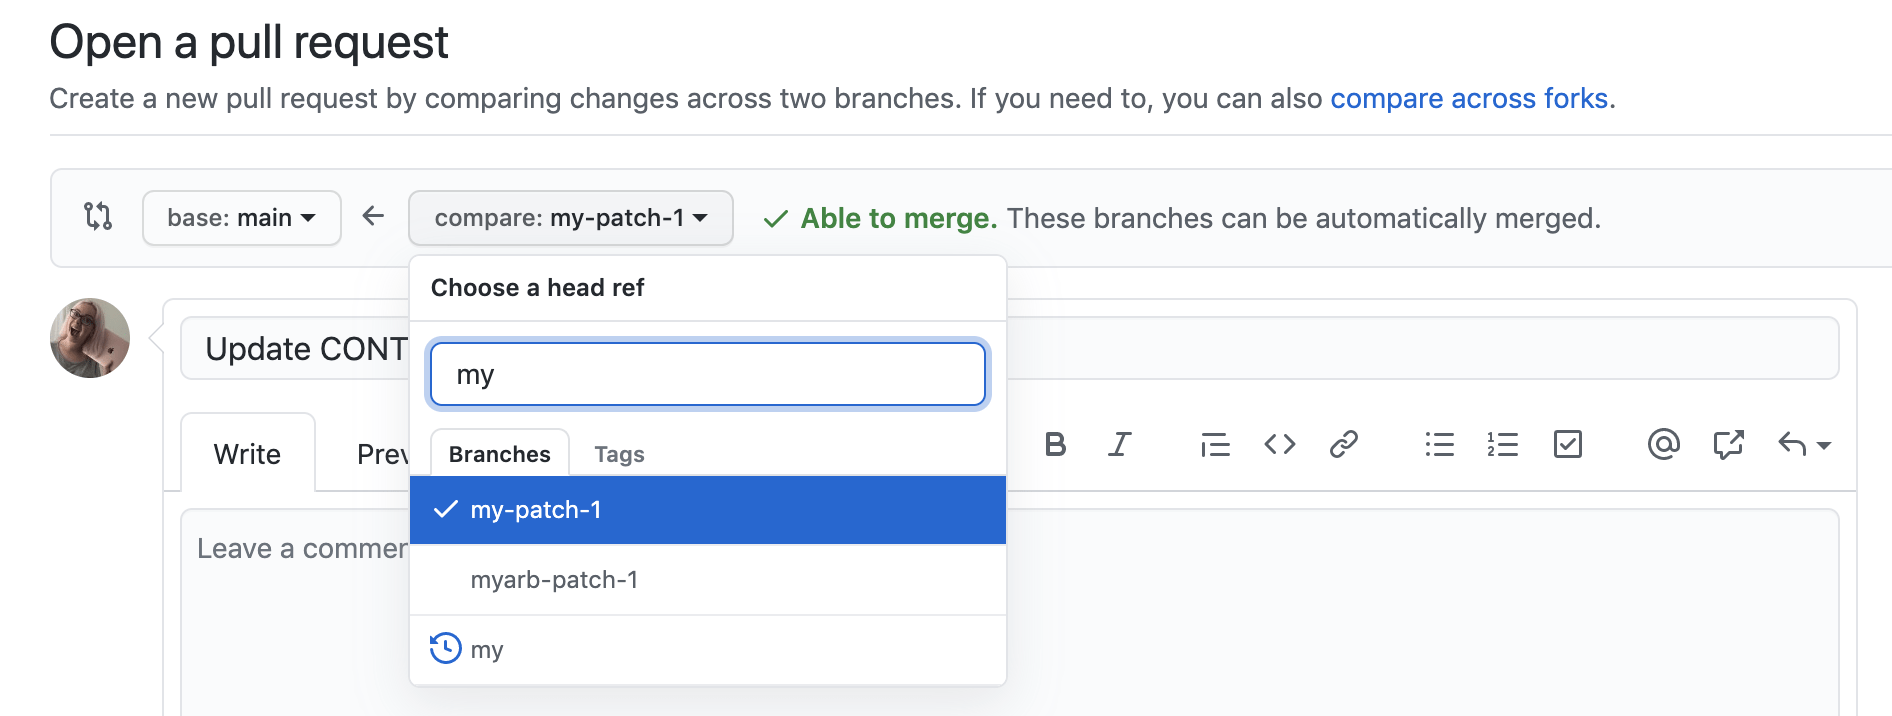Mention a user with the @ icon
The width and height of the screenshot is (1892, 716).
click(x=1663, y=445)
